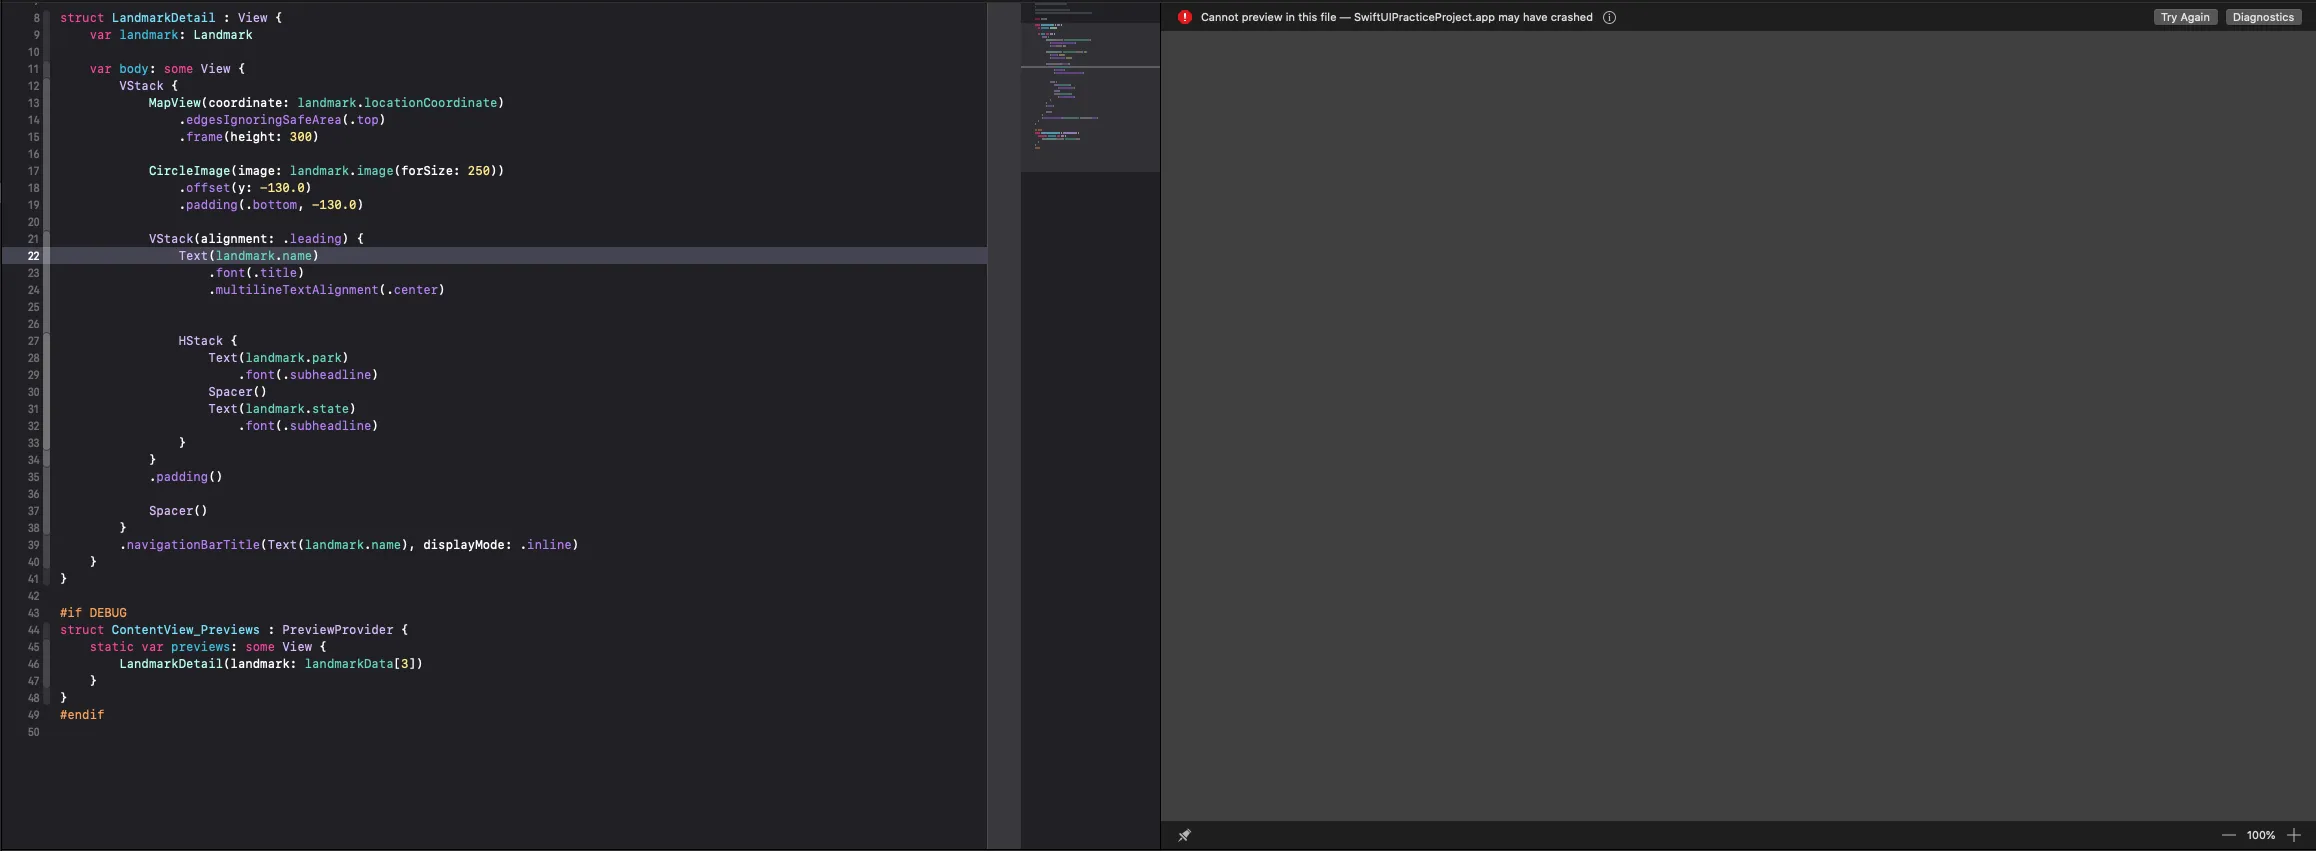Screen dimensions: 2316x851
Task: Click the MapView initializer call
Action: [326, 103]
